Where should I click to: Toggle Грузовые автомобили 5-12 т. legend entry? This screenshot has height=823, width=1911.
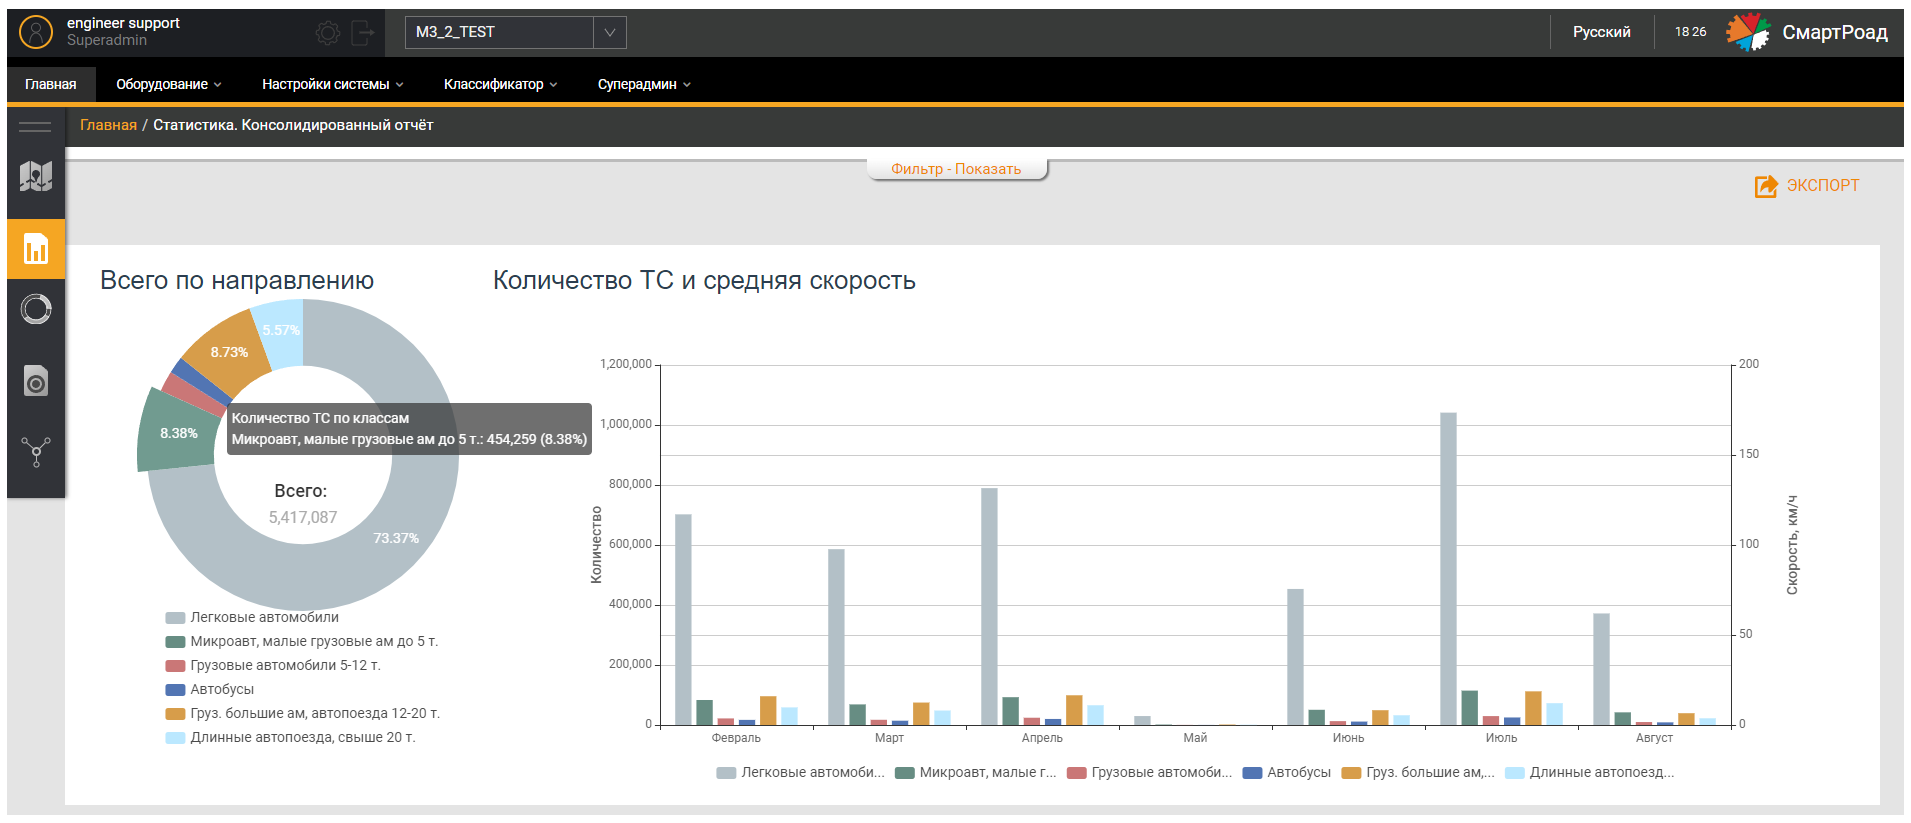(x=273, y=666)
